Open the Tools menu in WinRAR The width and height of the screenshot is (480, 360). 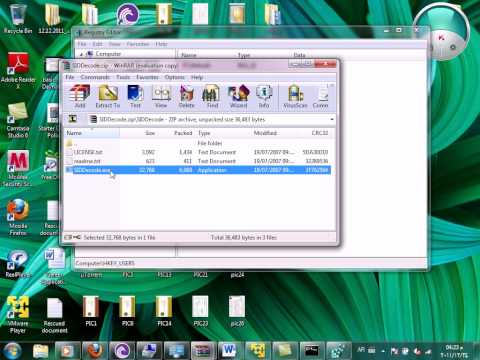[123, 77]
